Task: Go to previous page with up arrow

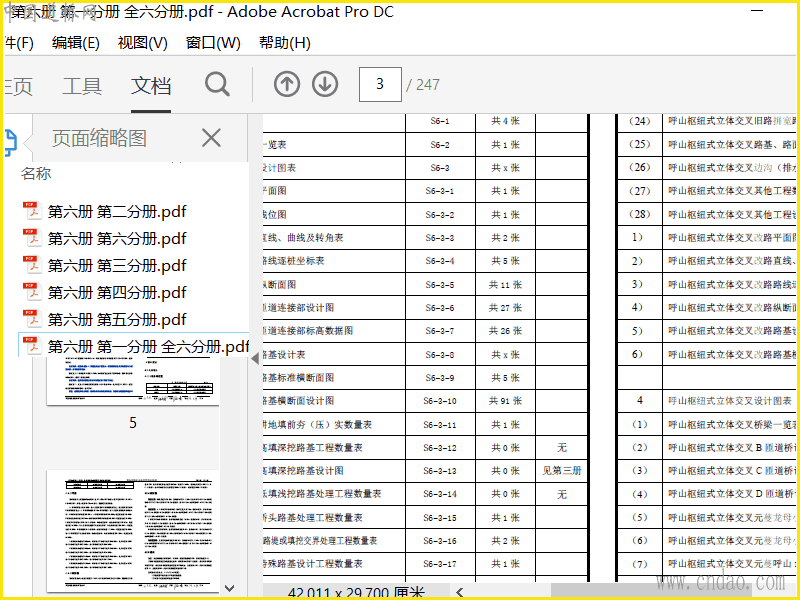Action: click(x=287, y=85)
